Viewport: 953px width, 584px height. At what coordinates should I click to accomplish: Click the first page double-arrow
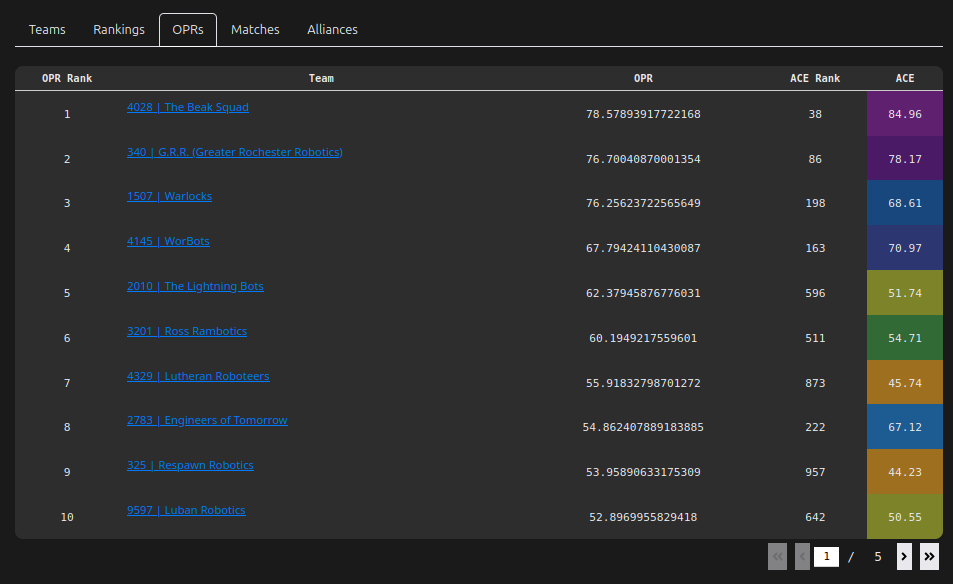777,557
